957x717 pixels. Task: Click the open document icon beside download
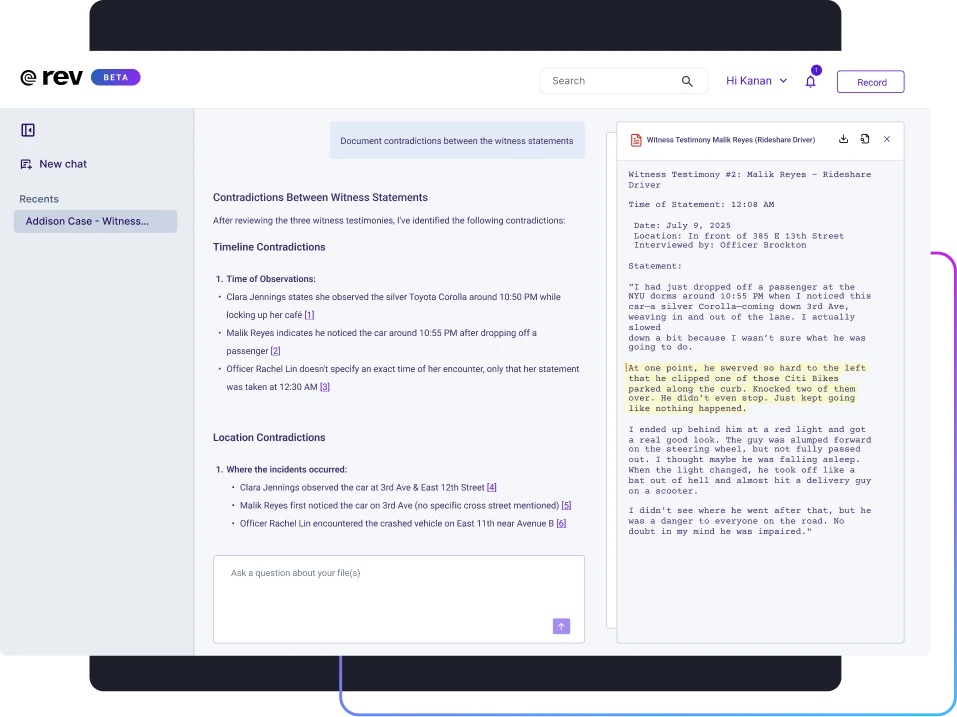click(865, 139)
